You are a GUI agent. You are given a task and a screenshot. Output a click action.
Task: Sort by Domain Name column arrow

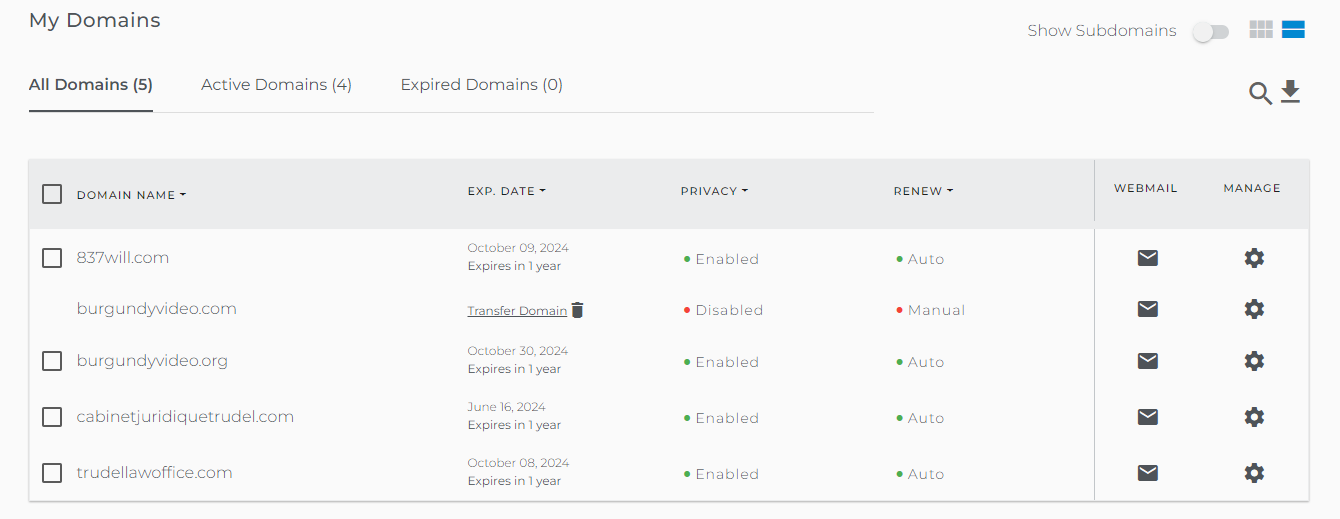coord(183,196)
